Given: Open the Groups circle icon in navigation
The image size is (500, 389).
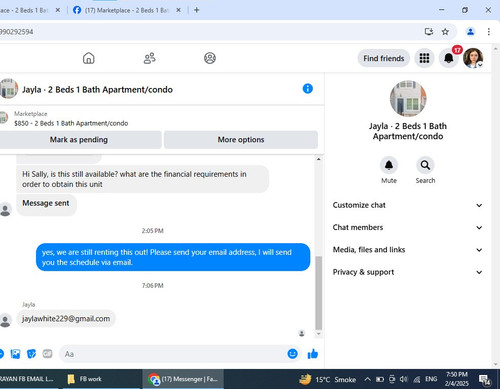Looking at the screenshot, I should (x=210, y=58).
